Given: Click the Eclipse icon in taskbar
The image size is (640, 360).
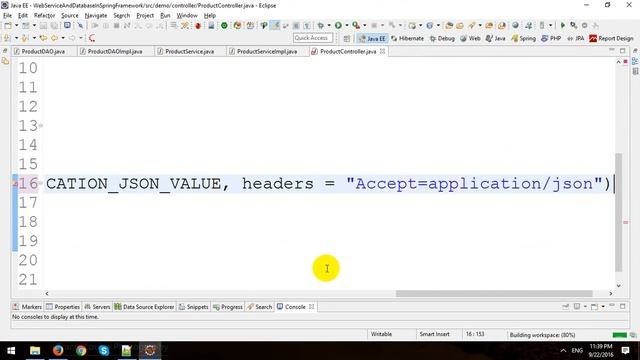Looking at the screenshot, I should pyautogui.click(x=150, y=351).
